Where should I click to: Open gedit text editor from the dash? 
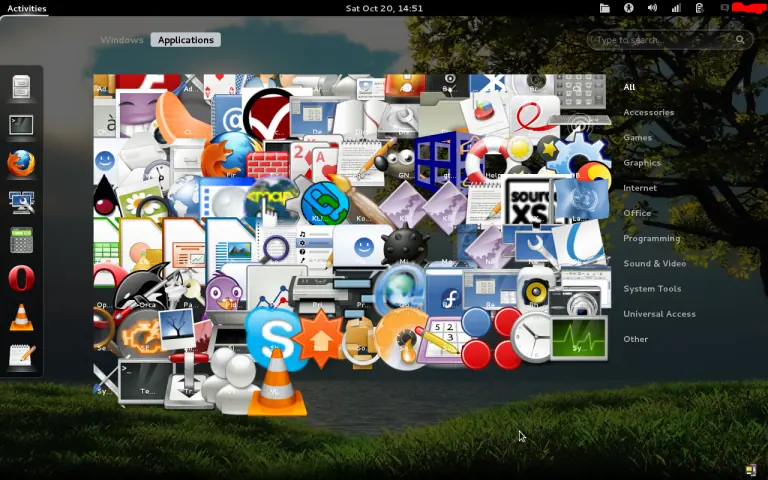point(22,355)
